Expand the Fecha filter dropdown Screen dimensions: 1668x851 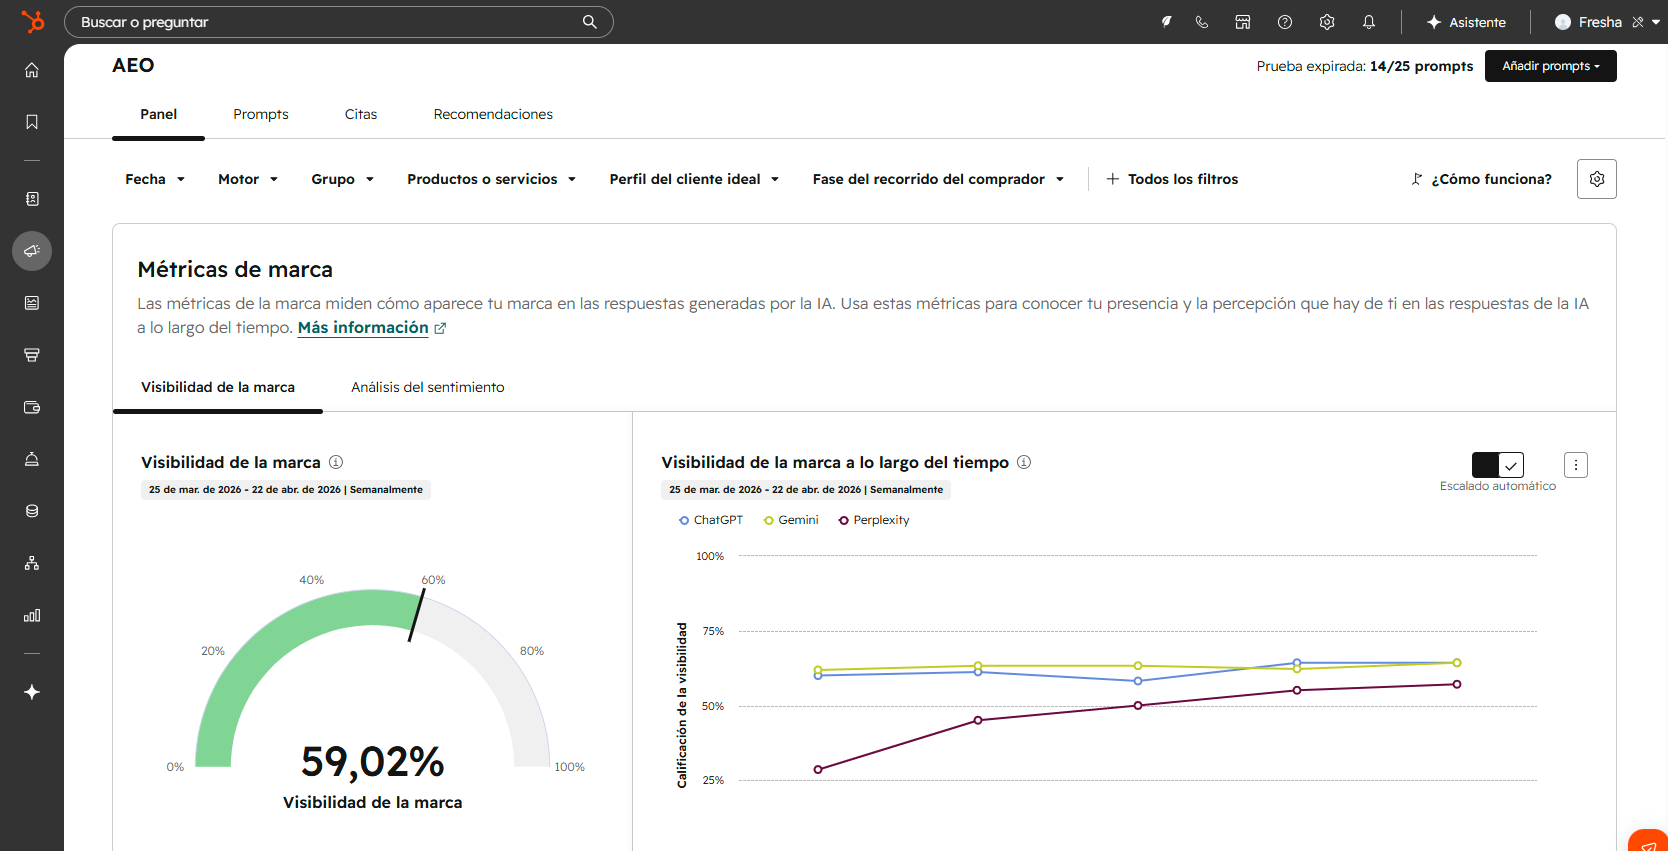pos(155,179)
